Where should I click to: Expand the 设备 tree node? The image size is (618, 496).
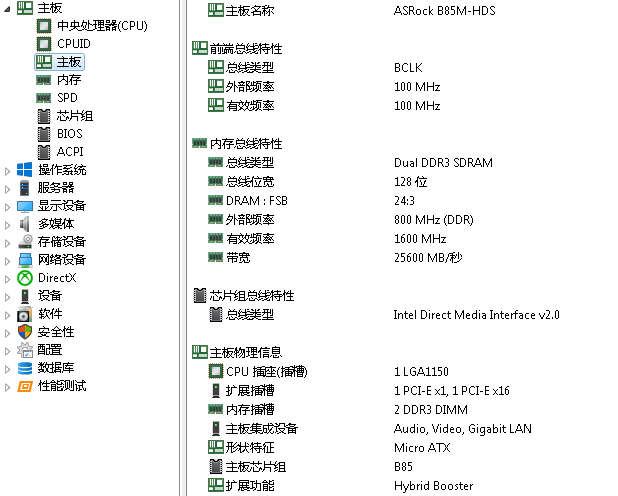(x=7, y=297)
